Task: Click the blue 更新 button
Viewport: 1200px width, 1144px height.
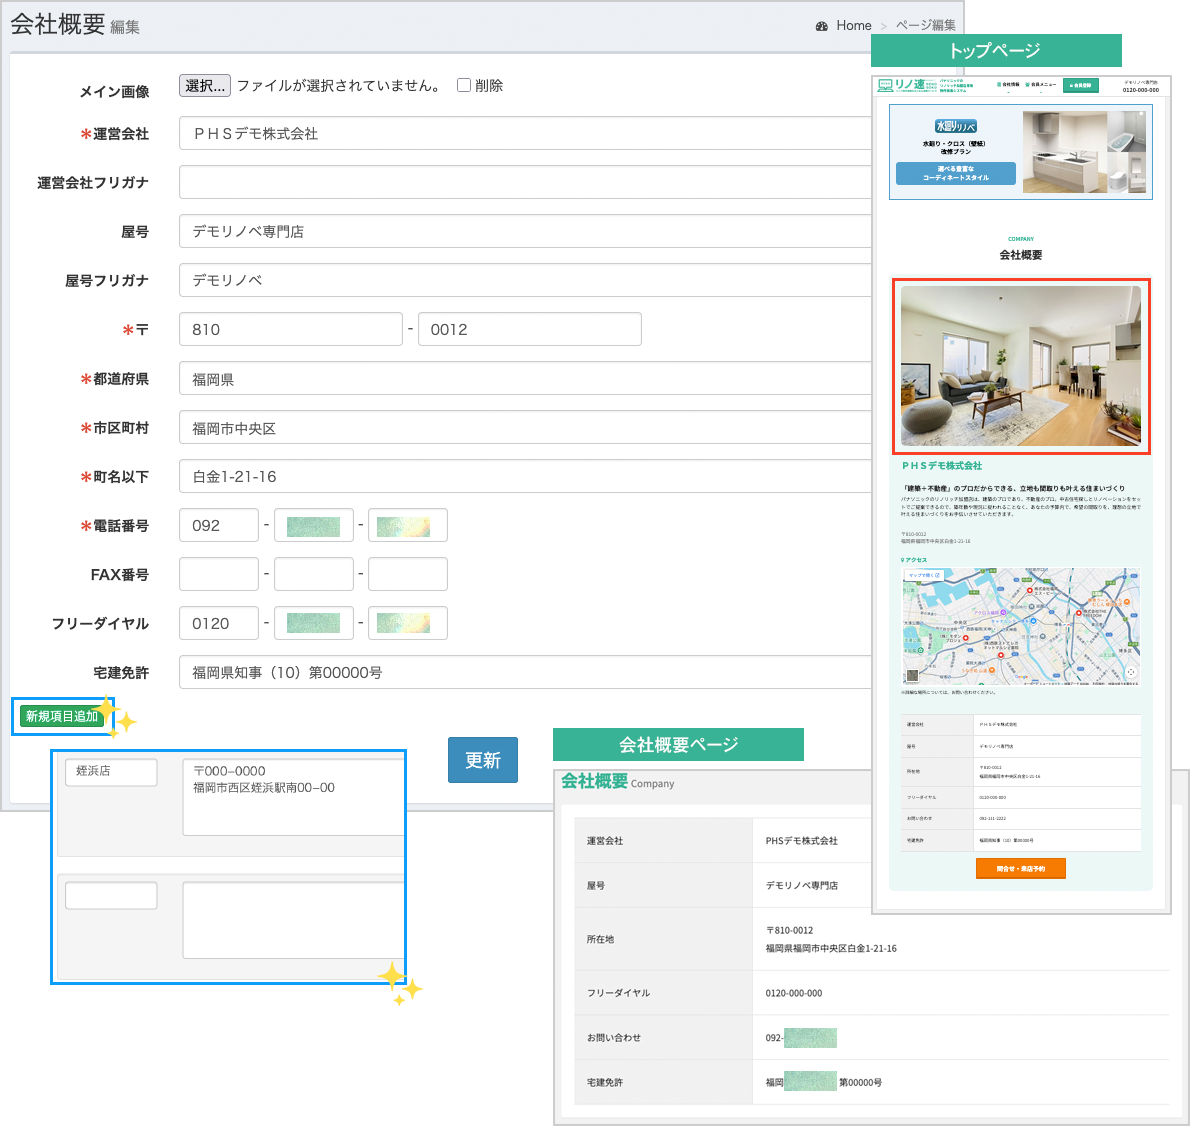Action: 483,760
